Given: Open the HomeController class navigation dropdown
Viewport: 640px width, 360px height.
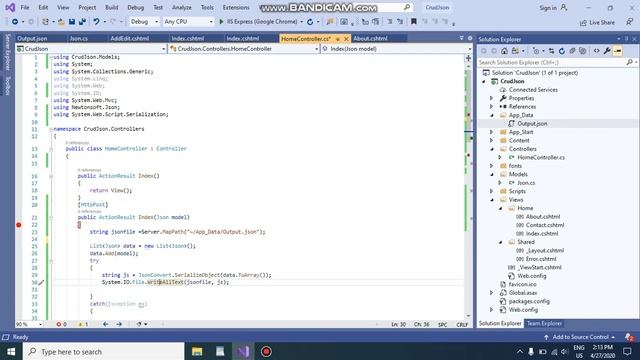Looking at the screenshot, I should click(244, 49).
